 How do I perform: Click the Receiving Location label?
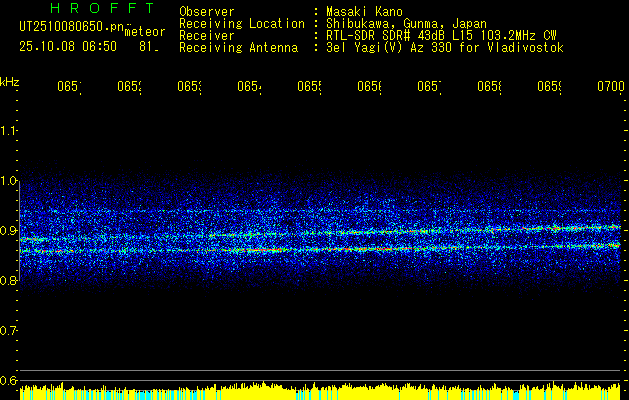tap(242, 24)
